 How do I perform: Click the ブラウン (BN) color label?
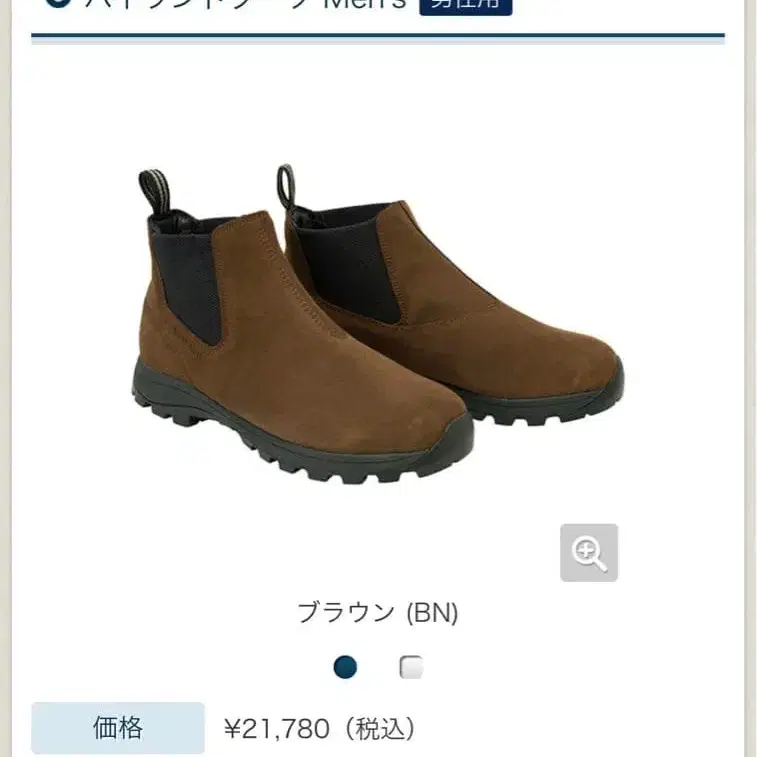pos(378,613)
